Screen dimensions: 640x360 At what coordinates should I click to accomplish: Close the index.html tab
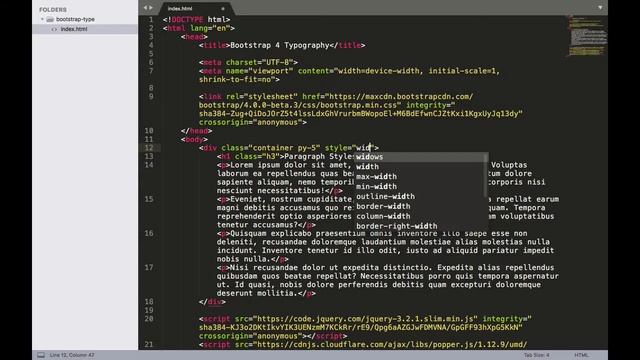223,9
